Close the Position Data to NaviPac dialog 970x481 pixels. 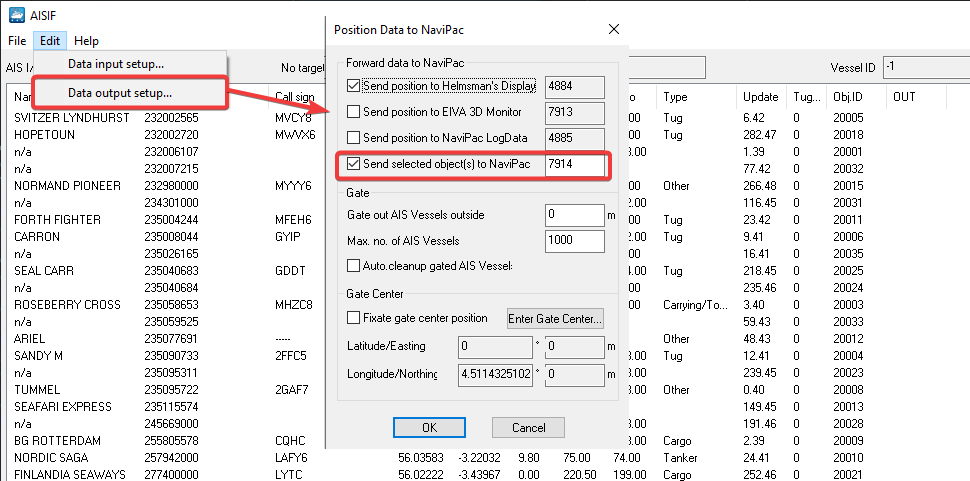(614, 29)
